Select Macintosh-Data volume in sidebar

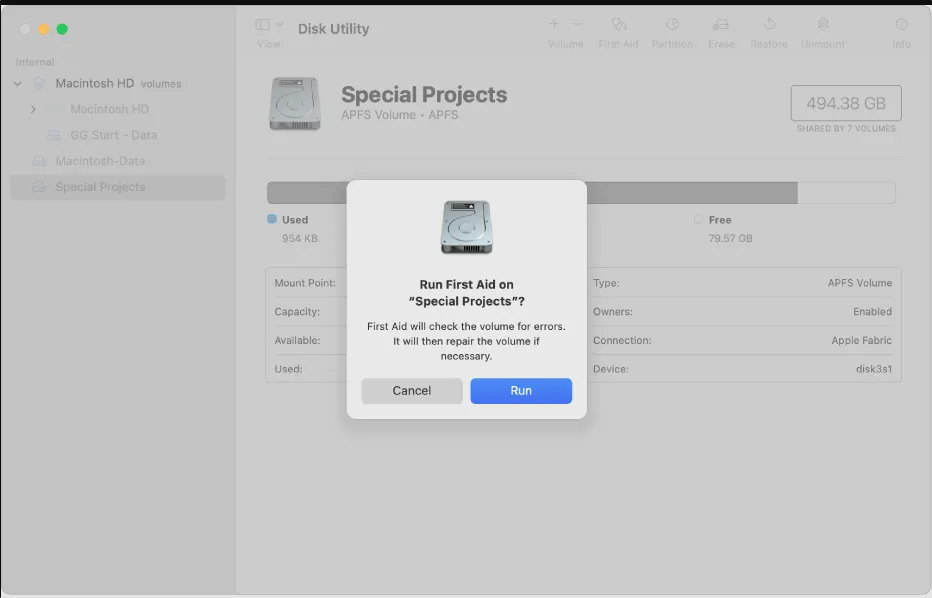coord(100,161)
